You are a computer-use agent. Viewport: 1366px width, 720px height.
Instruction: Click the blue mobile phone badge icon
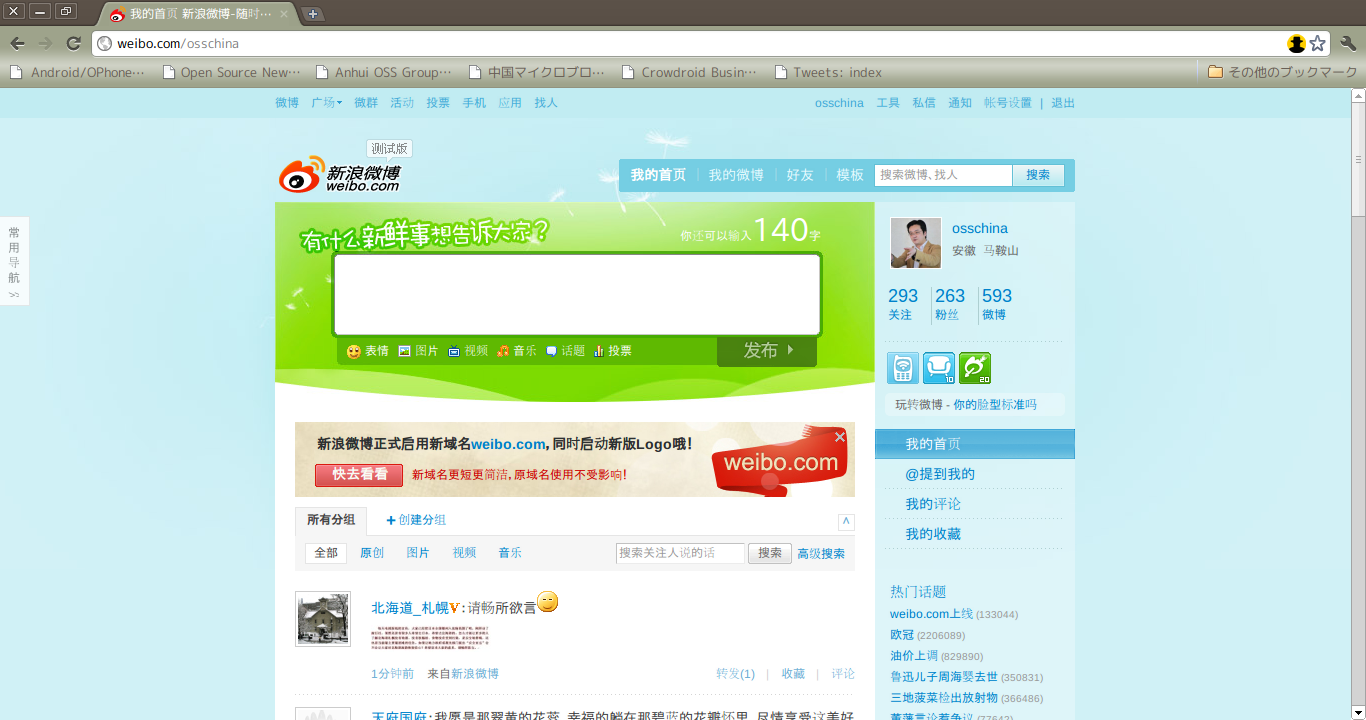[903, 368]
